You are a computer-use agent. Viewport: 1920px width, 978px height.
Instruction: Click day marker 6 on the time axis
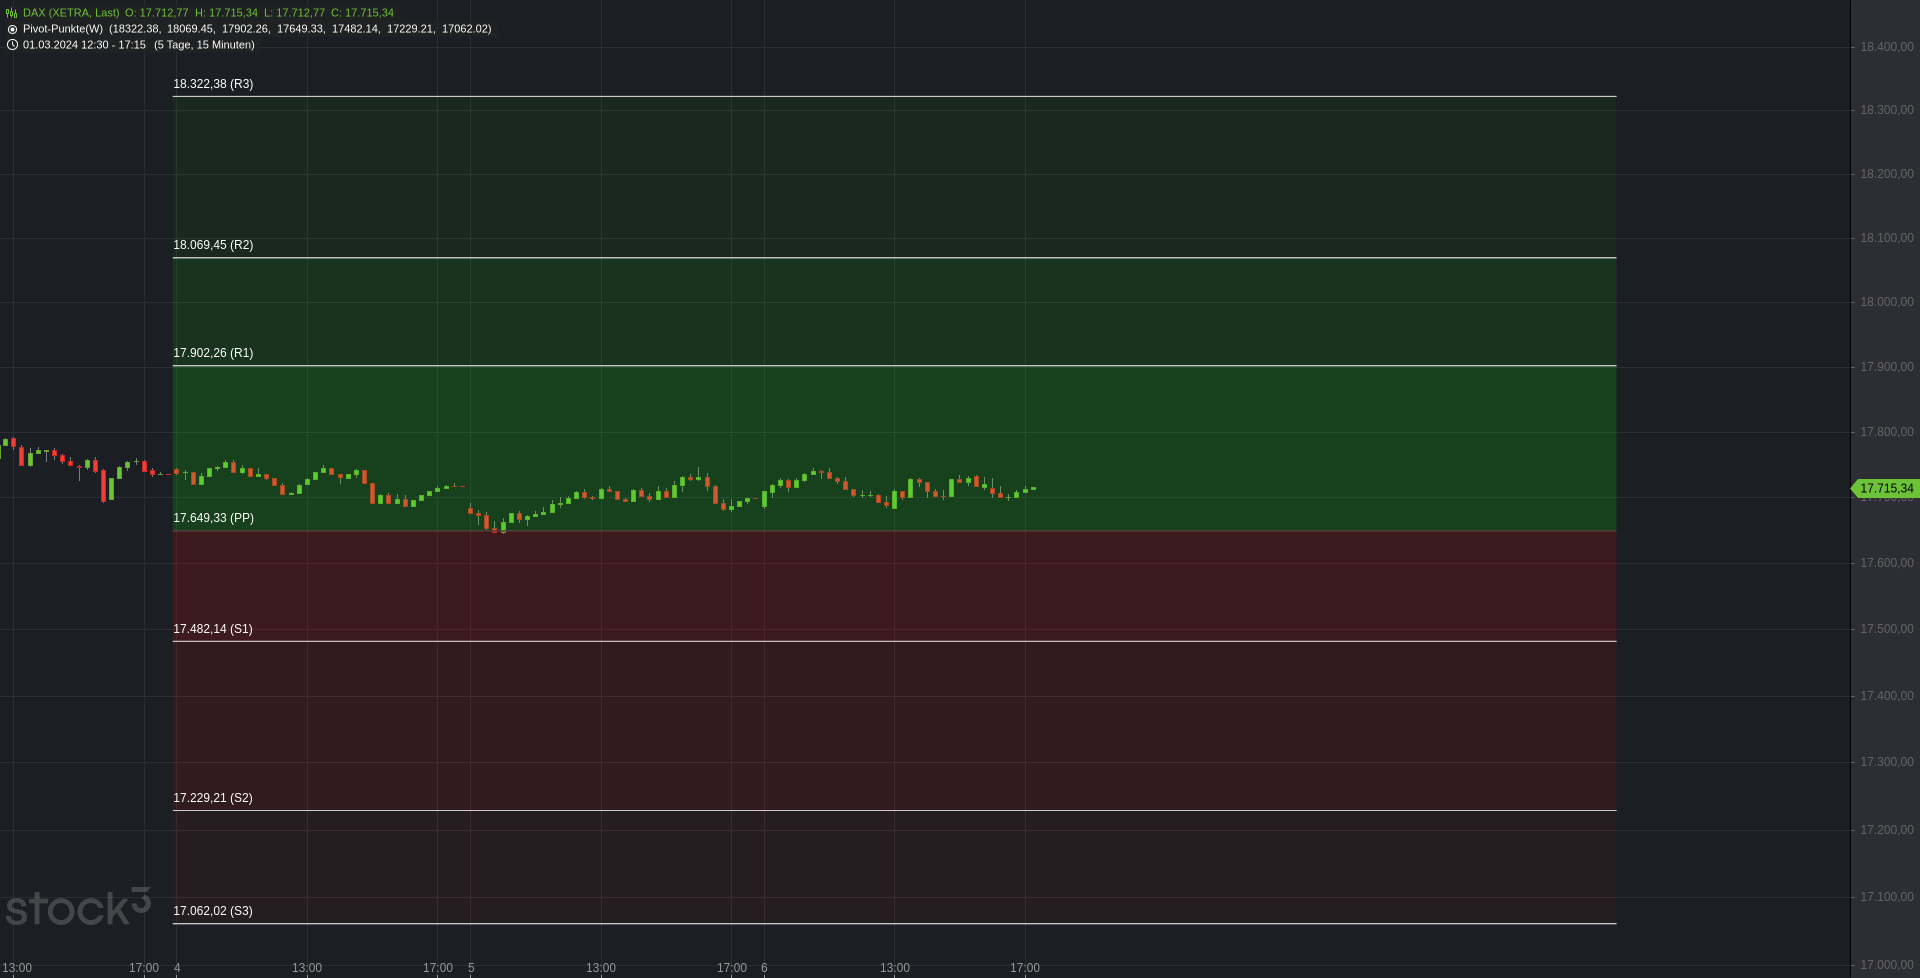(764, 968)
